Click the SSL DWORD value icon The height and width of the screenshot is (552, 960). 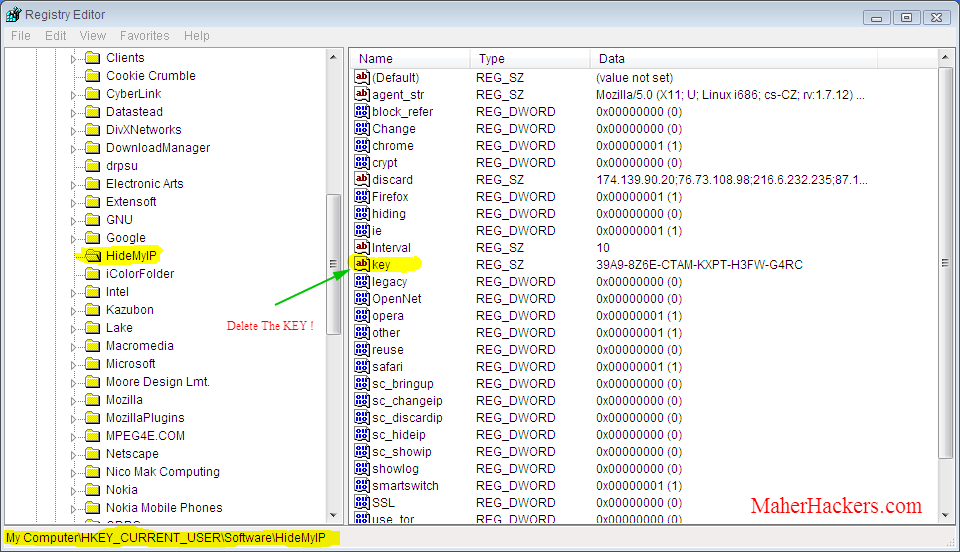362,502
